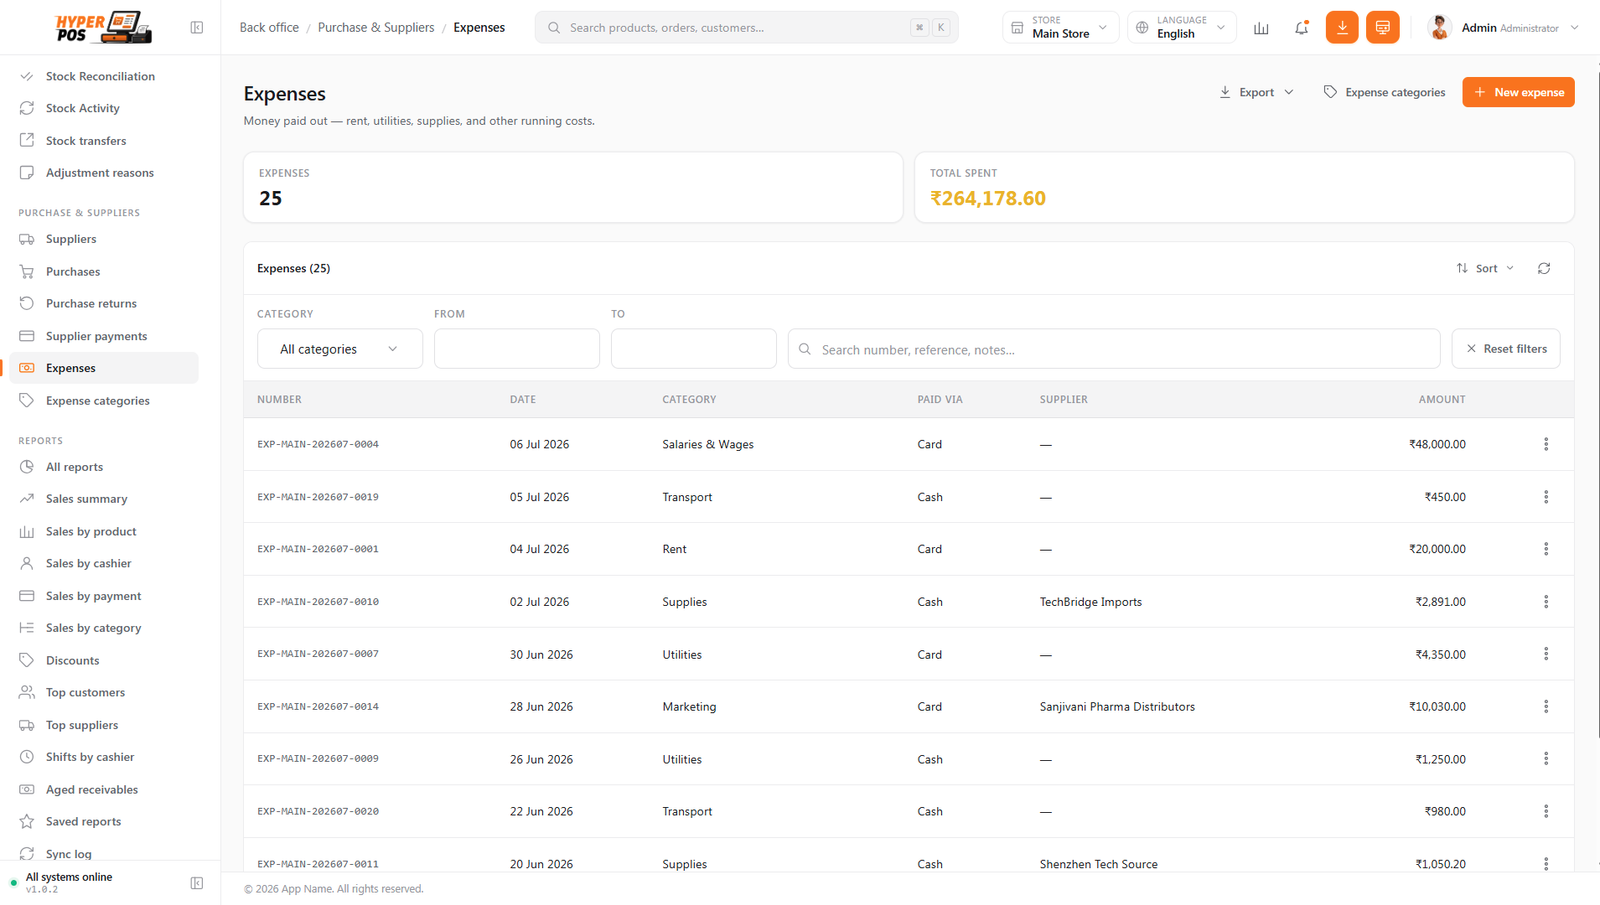Click the Sales summary trend icon

[x=27, y=499]
